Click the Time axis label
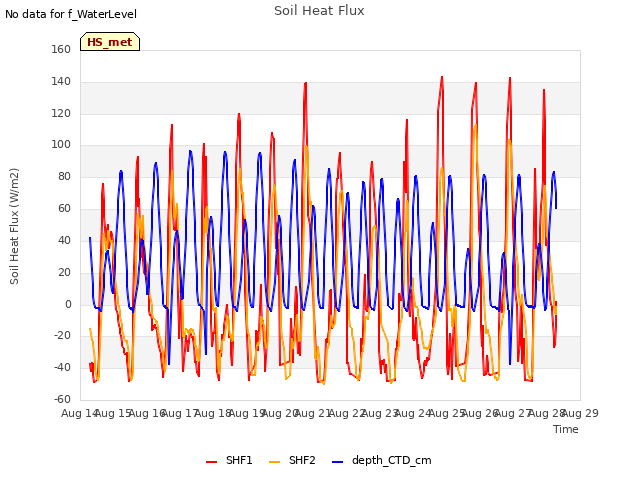640x480 pixels. click(566, 429)
